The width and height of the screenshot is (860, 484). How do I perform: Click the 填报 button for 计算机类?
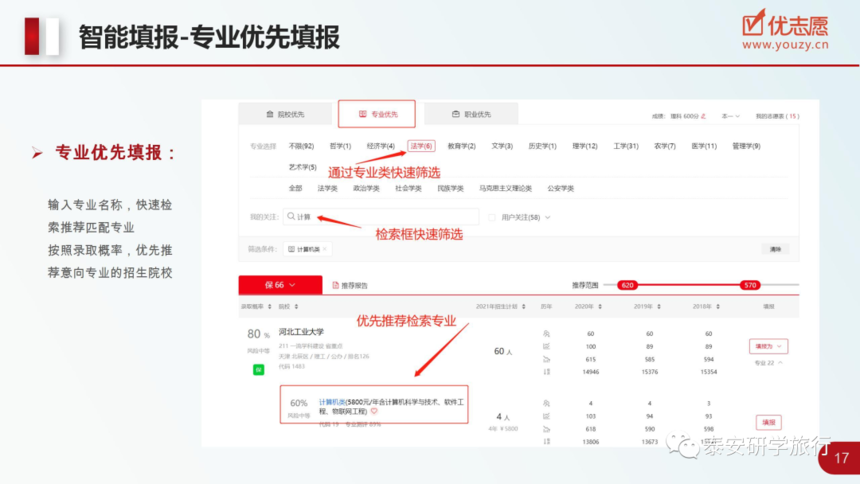[x=768, y=422]
